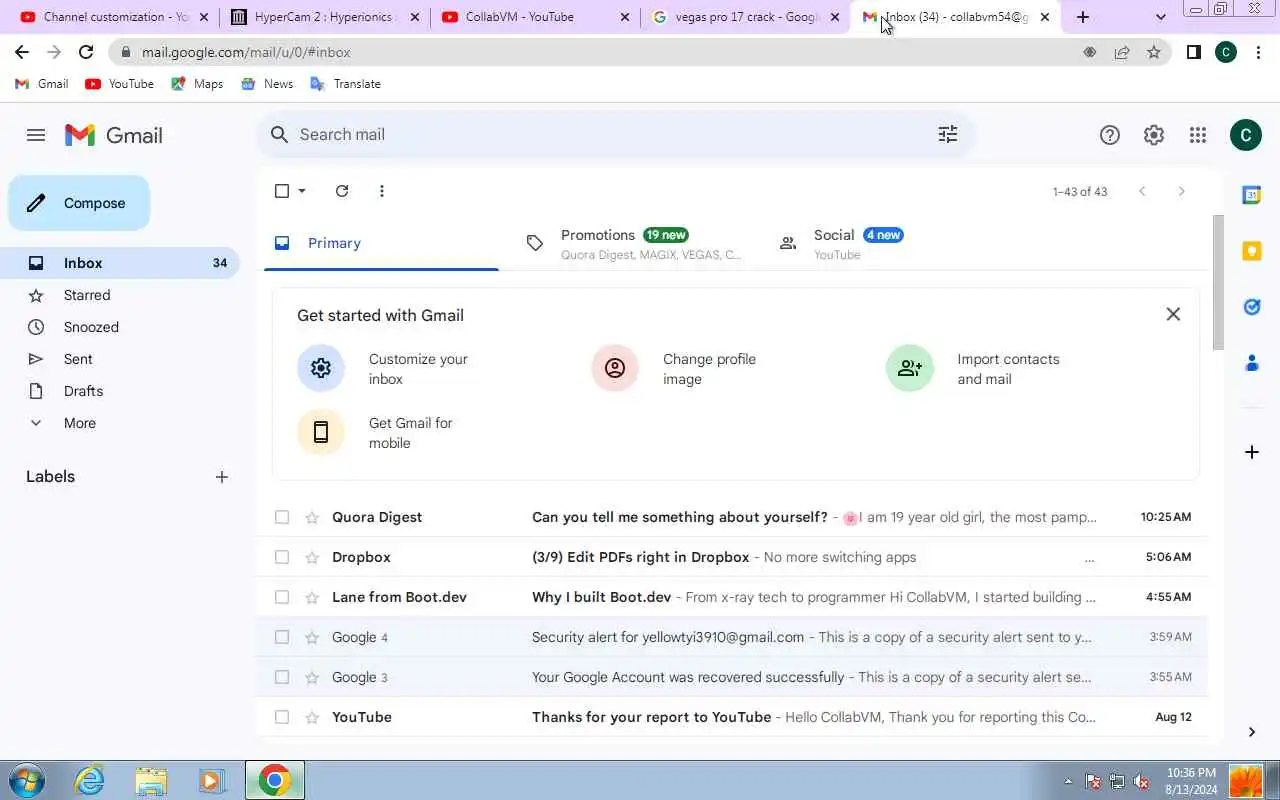Star the YouTube email
The height and width of the screenshot is (800, 1280).
(312, 717)
